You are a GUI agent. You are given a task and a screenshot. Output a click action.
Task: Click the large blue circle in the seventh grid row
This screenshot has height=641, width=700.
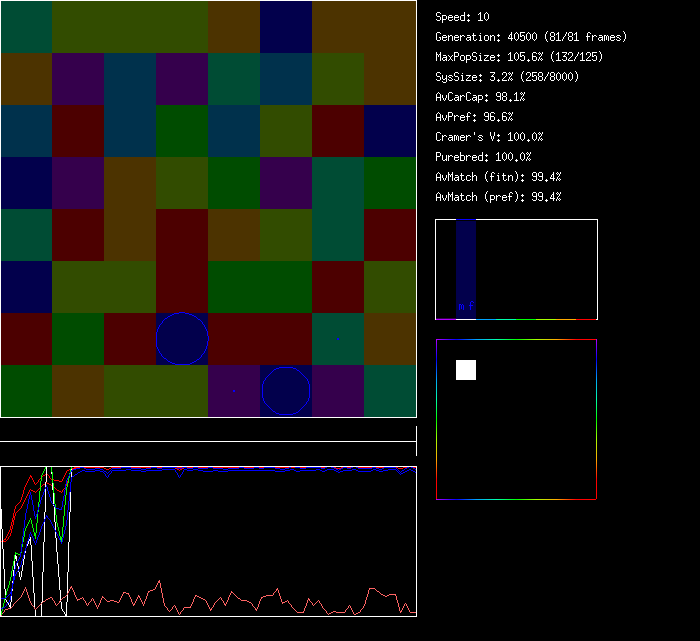coord(182,339)
